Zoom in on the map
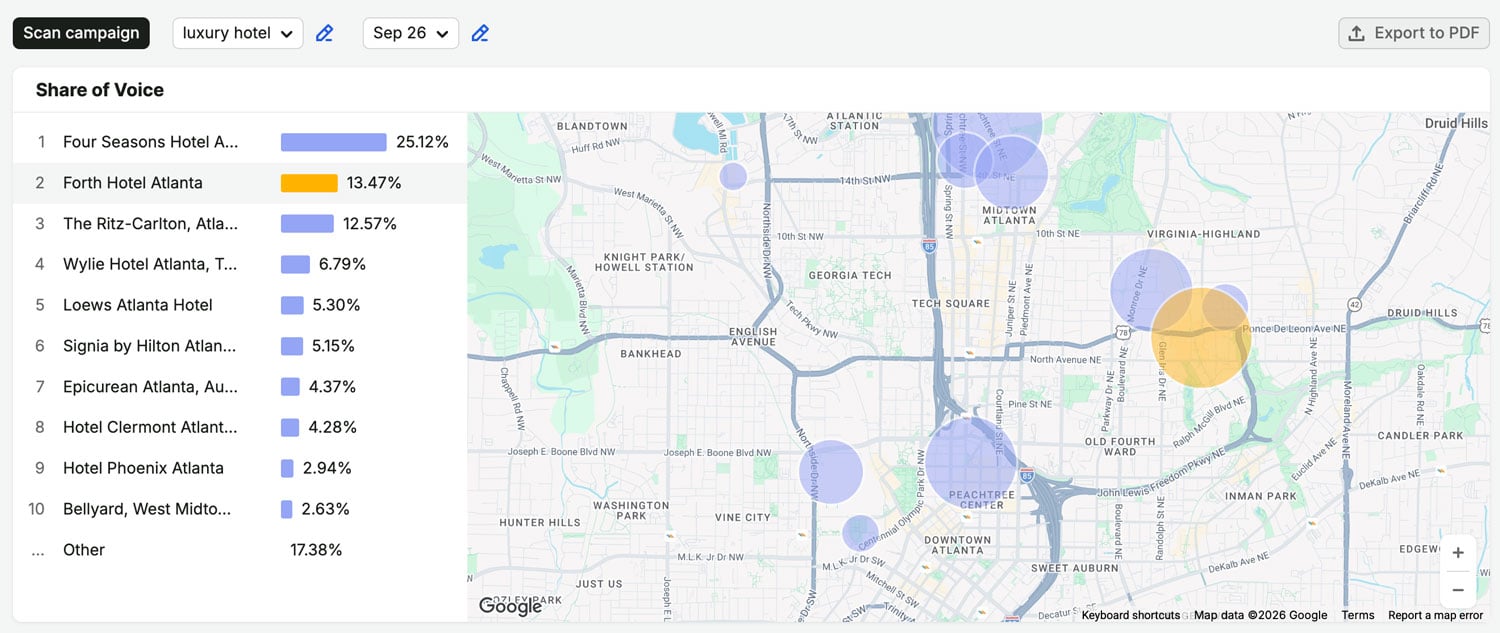Viewport: 1500px width, 633px height. pyautogui.click(x=1458, y=553)
